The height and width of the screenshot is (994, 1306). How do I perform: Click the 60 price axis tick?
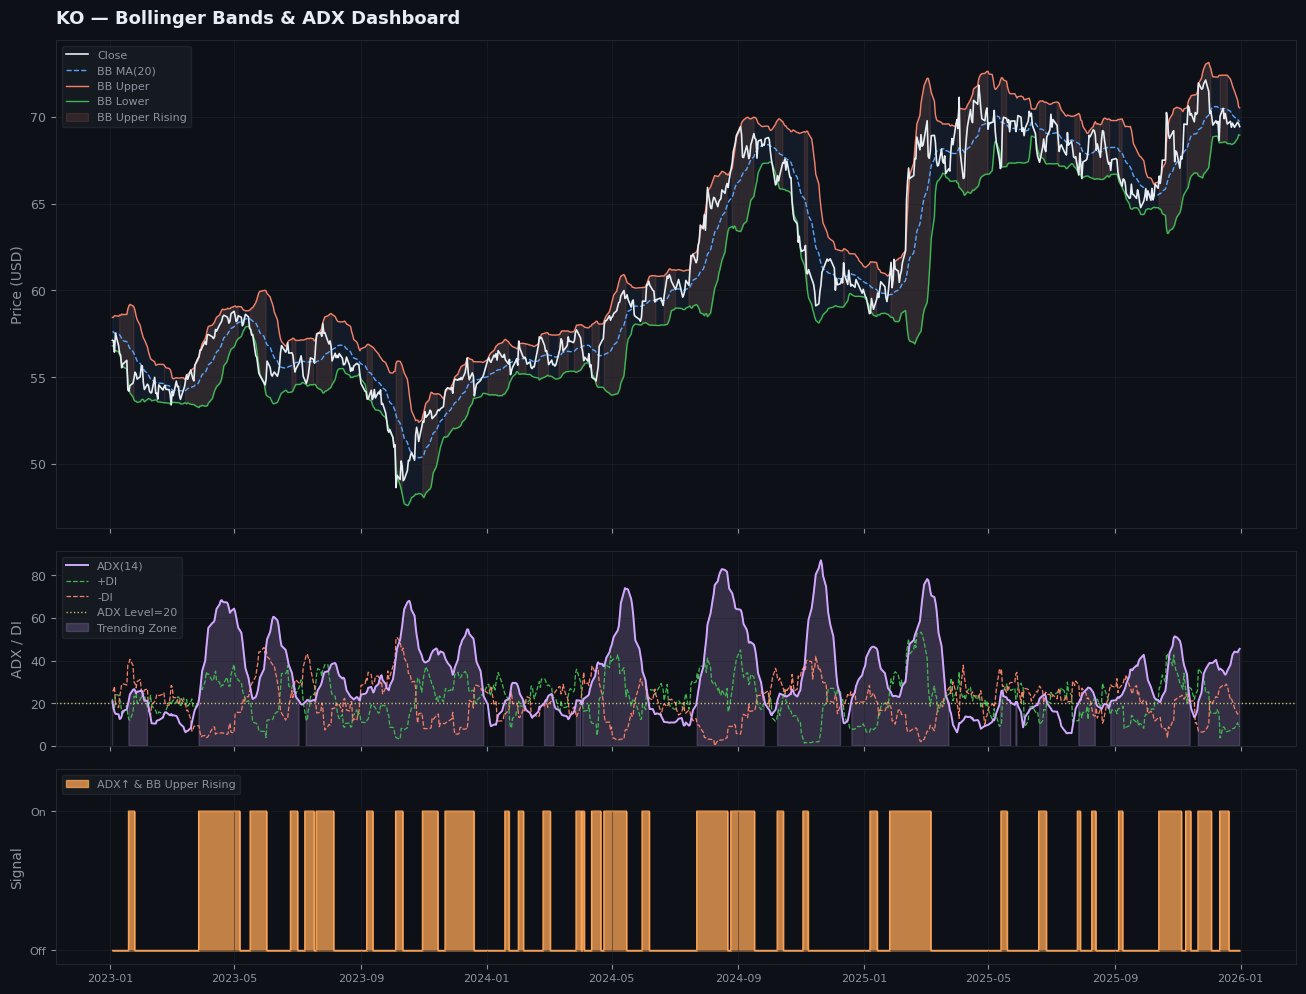[38, 291]
